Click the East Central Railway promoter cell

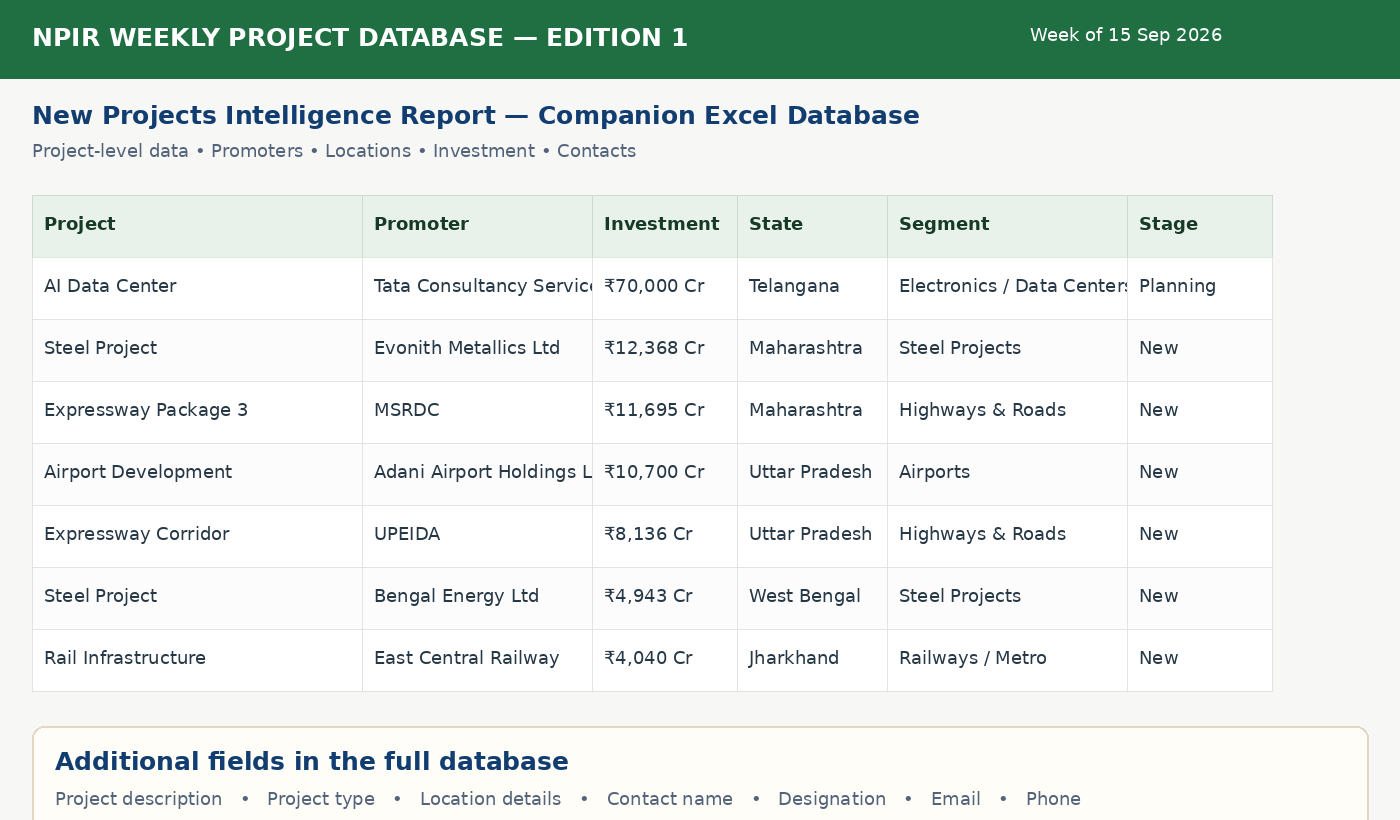[x=477, y=660]
